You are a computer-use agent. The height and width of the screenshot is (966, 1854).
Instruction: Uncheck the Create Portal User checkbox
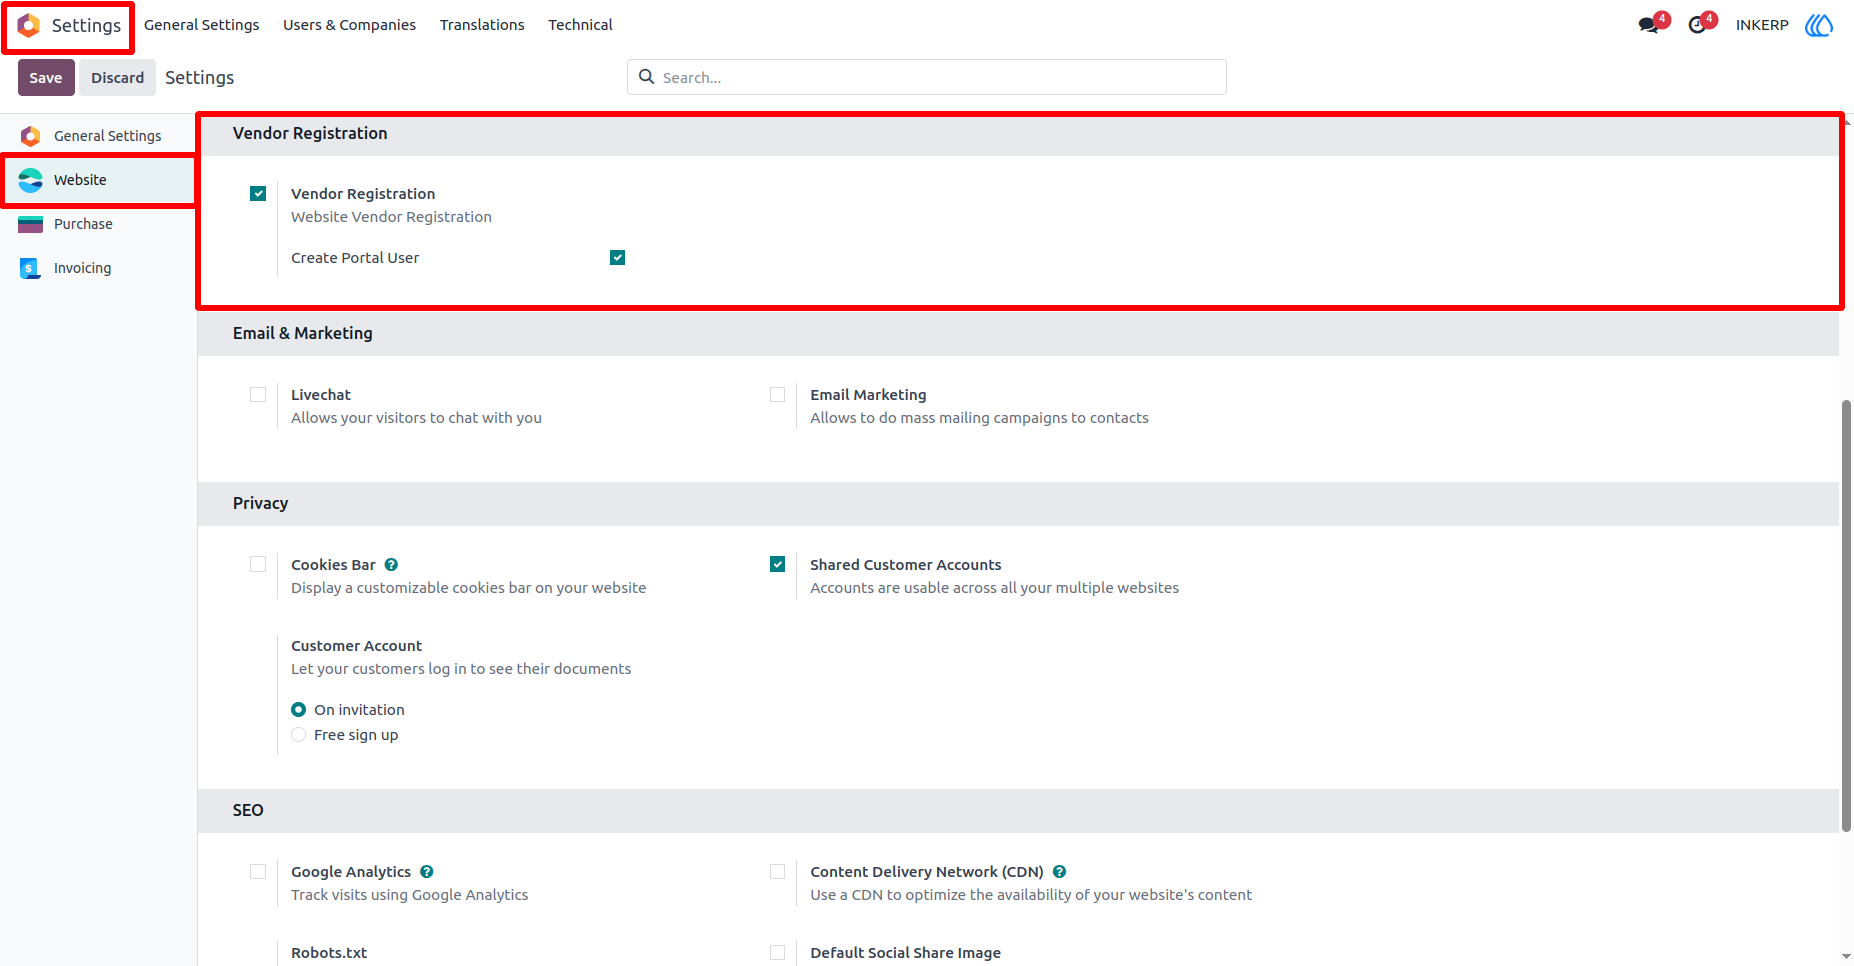click(x=618, y=258)
